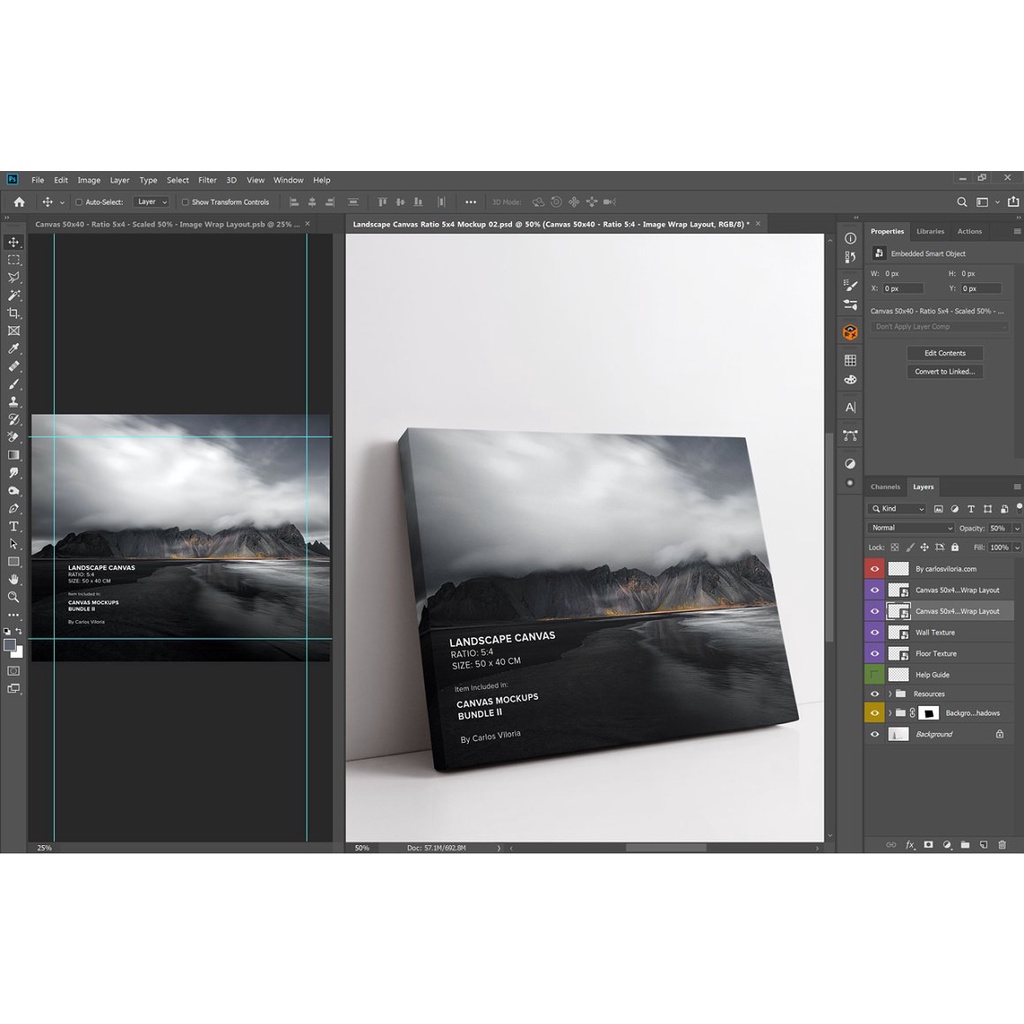Select the Hand tool

pyautogui.click(x=14, y=579)
